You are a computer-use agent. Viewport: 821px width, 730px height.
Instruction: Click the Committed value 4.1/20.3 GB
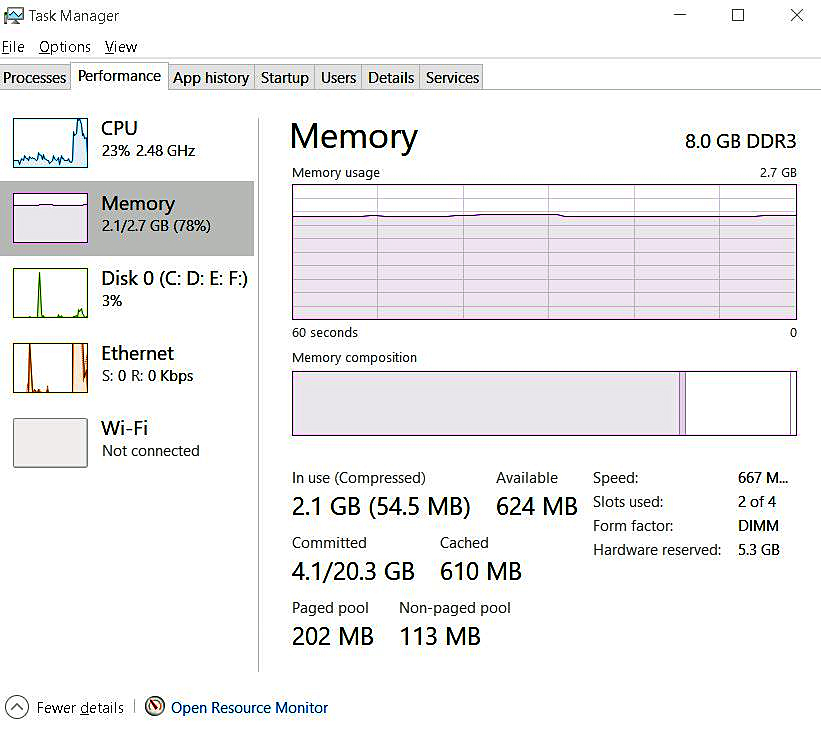(353, 571)
